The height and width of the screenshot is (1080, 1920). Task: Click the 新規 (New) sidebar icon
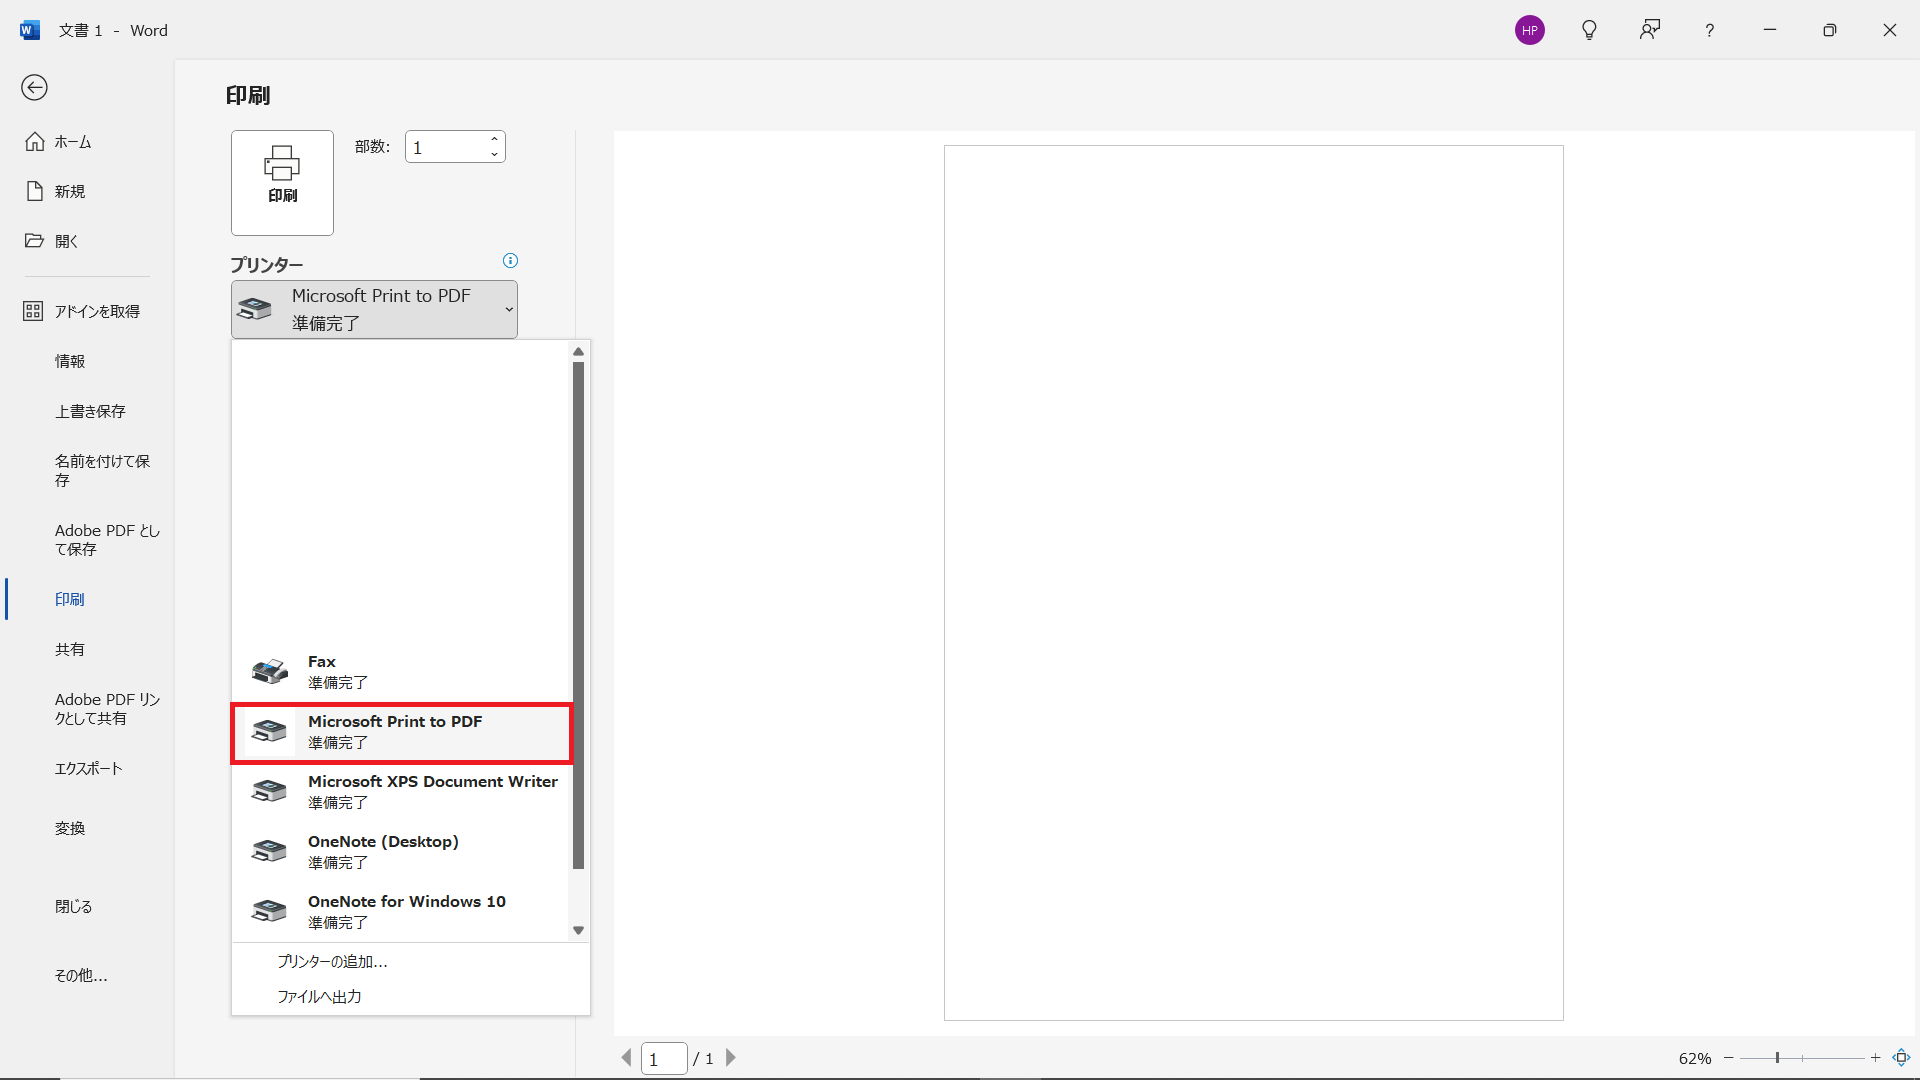[34, 191]
